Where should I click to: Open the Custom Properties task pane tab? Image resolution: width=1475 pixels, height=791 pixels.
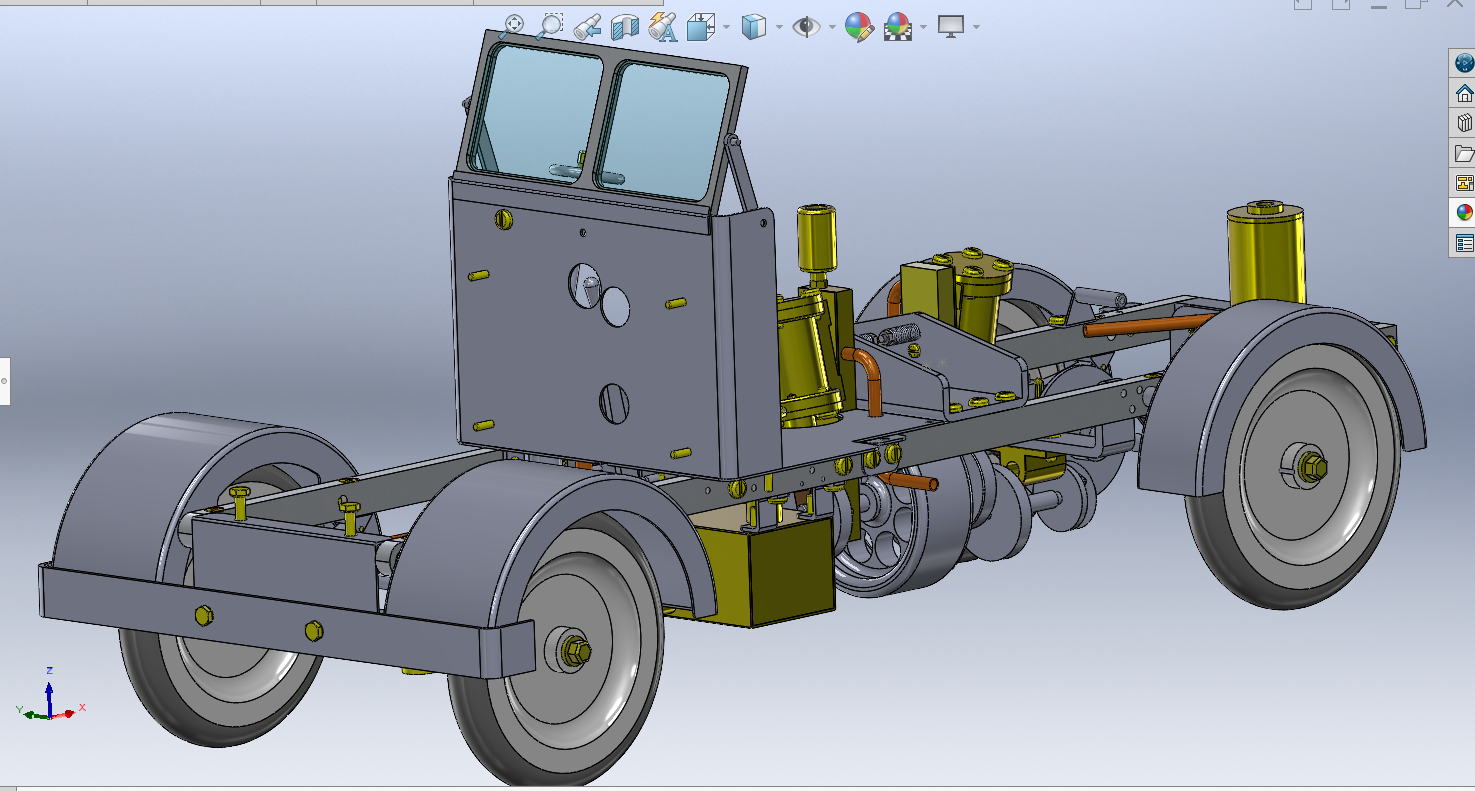[x=1464, y=243]
